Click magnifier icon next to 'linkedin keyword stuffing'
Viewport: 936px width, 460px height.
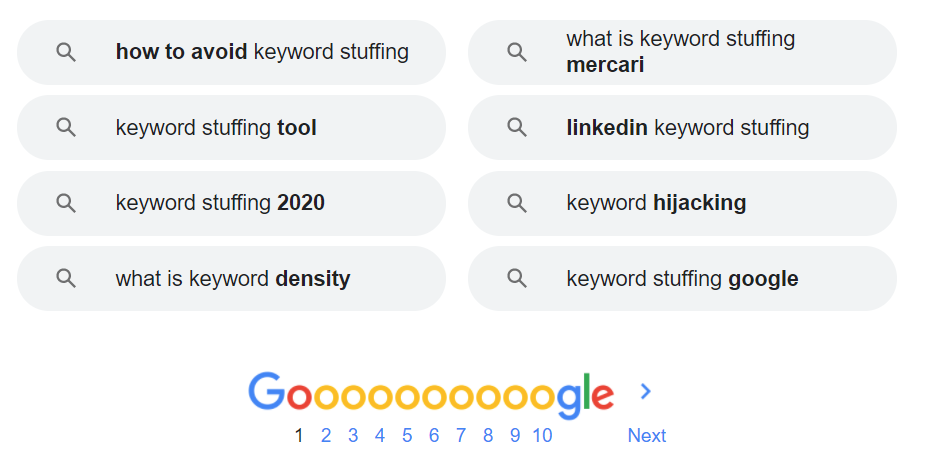click(517, 128)
